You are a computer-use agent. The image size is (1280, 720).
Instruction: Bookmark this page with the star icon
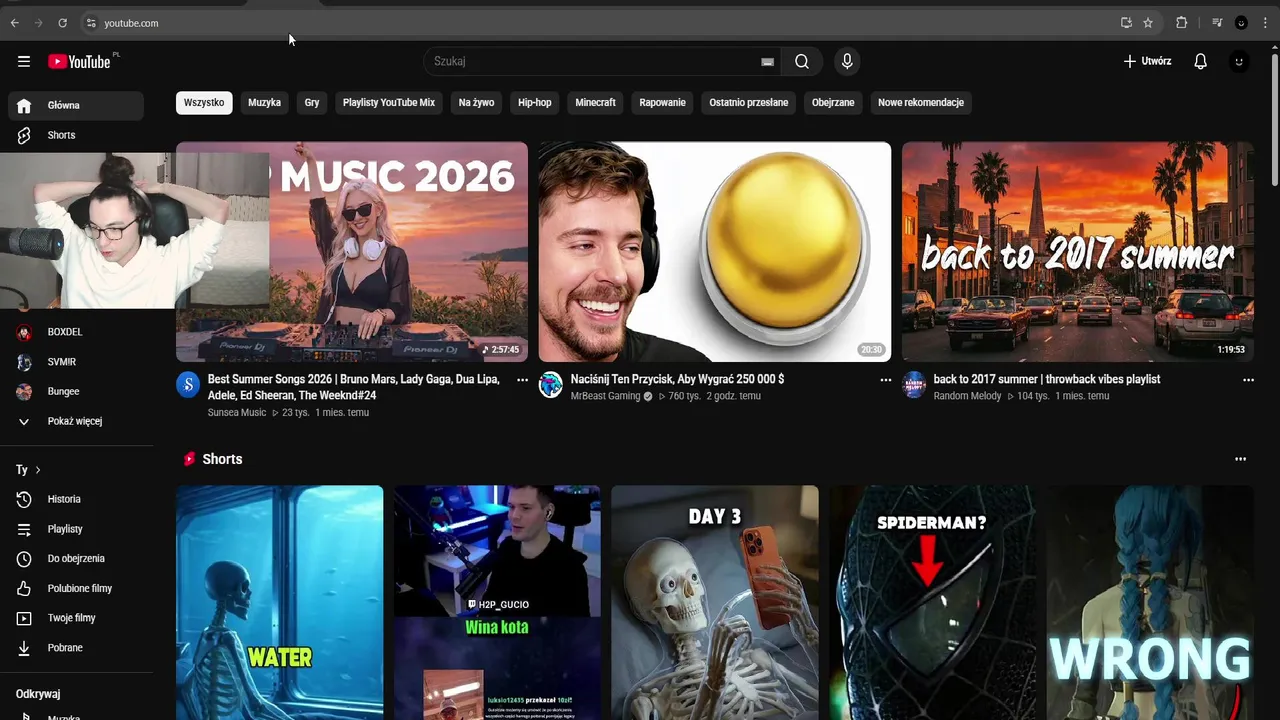pyautogui.click(x=1148, y=22)
